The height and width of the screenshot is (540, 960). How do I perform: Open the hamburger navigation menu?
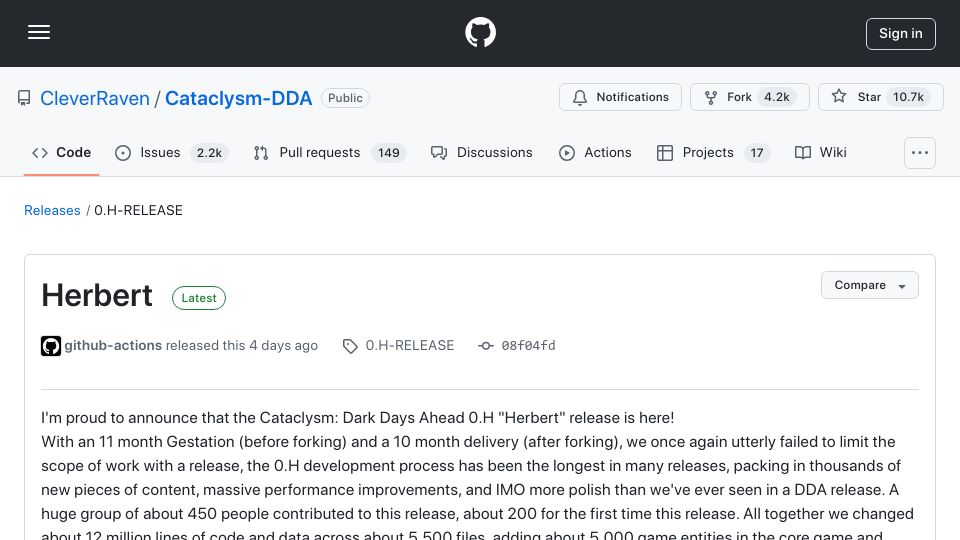[39, 32]
